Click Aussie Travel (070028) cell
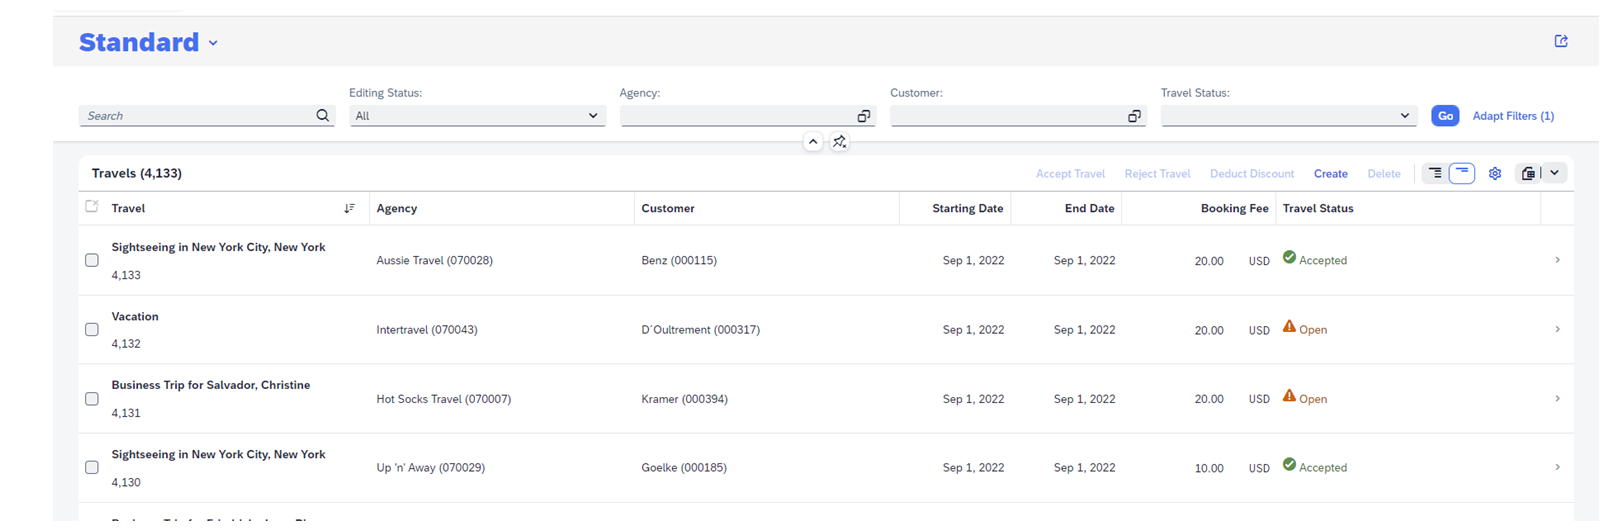Screen dimensions: 1600x531 coord(434,260)
